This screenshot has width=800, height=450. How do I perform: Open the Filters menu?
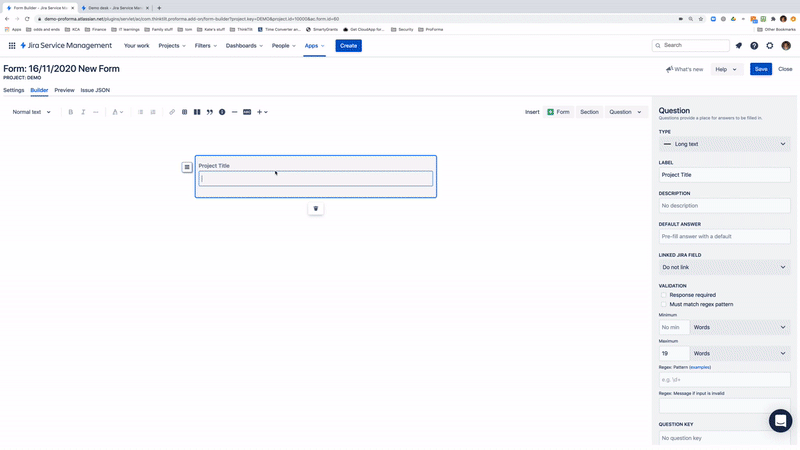(x=206, y=45)
